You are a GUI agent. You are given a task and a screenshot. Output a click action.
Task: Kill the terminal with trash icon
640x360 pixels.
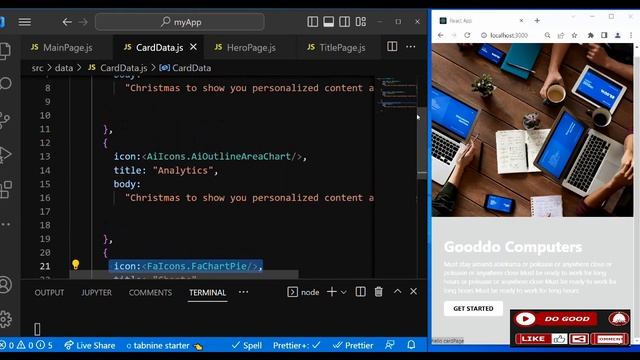(x=379, y=292)
